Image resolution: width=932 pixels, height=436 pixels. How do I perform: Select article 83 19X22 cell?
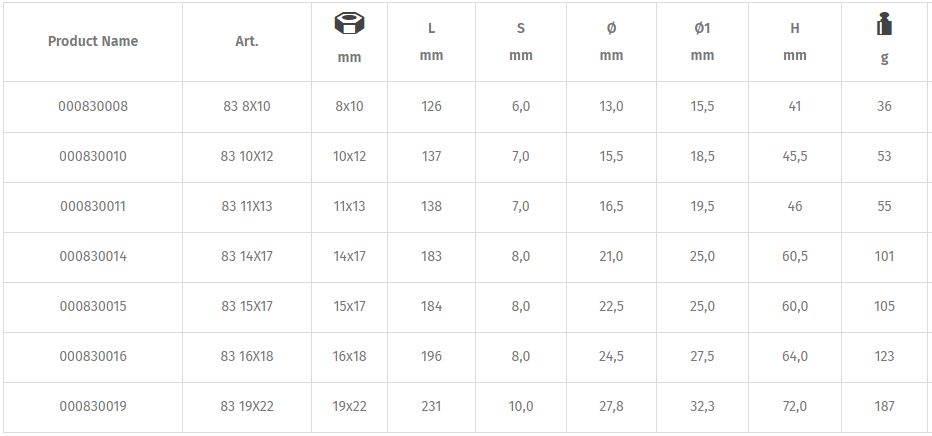pyautogui.click(x=247, y=406)
